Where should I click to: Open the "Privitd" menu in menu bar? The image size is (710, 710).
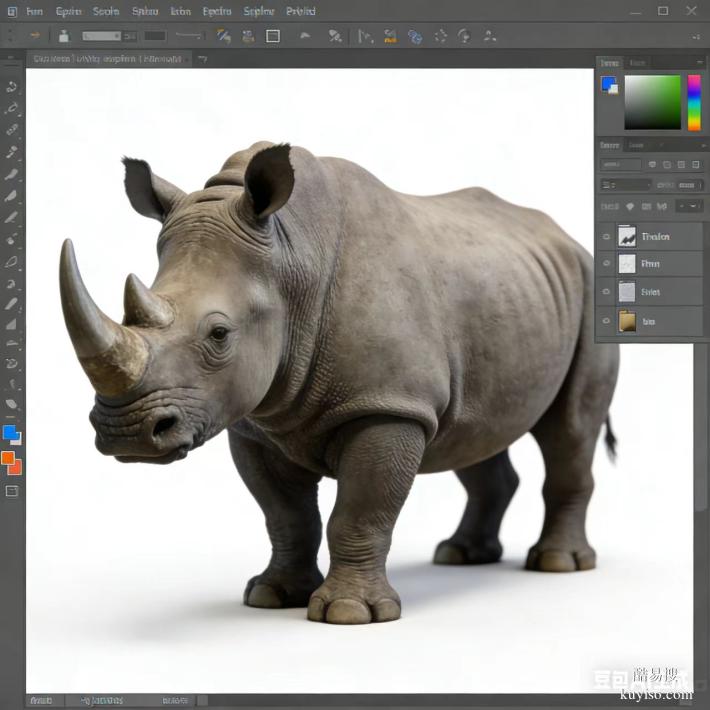(x=300, y=11)
